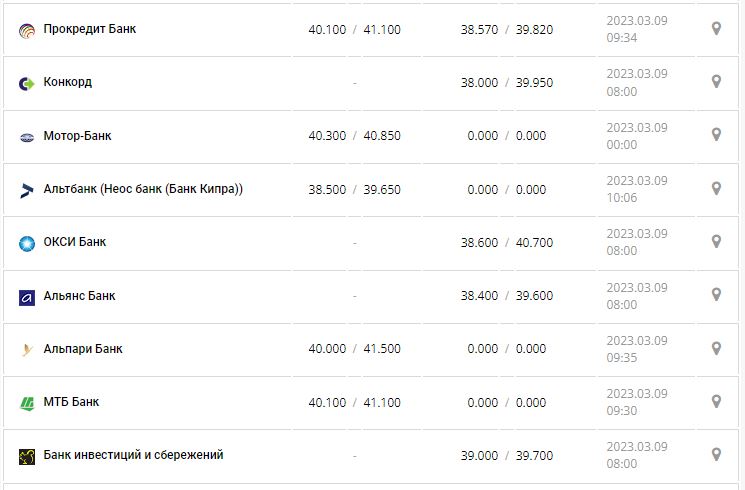
Task: Click the Прокредит Банк logo icon
Action: point(27,30)
